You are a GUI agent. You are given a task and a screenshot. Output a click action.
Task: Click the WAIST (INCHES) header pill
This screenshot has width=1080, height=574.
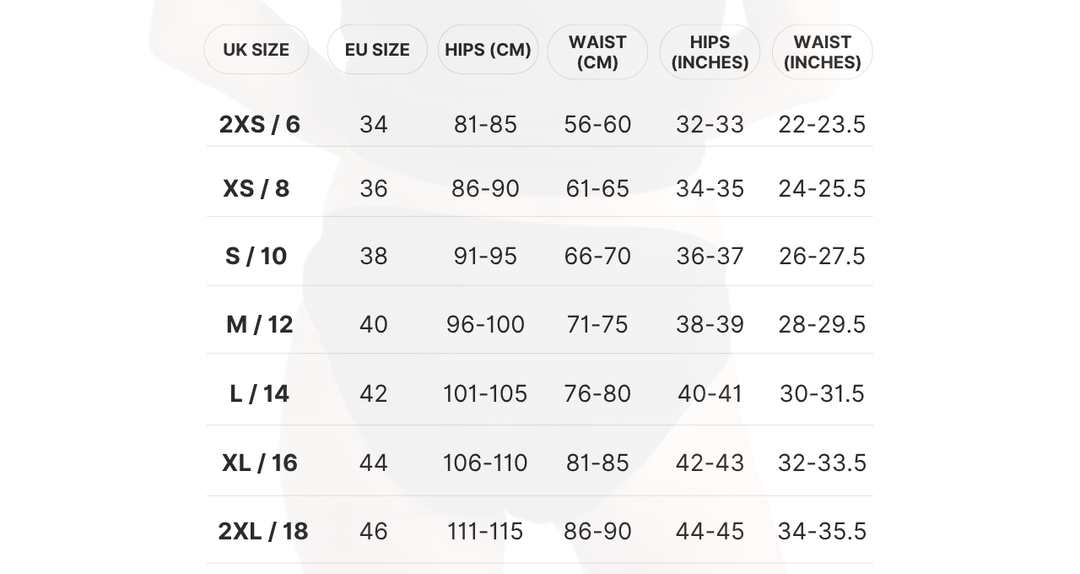click(x=822, y=52)
